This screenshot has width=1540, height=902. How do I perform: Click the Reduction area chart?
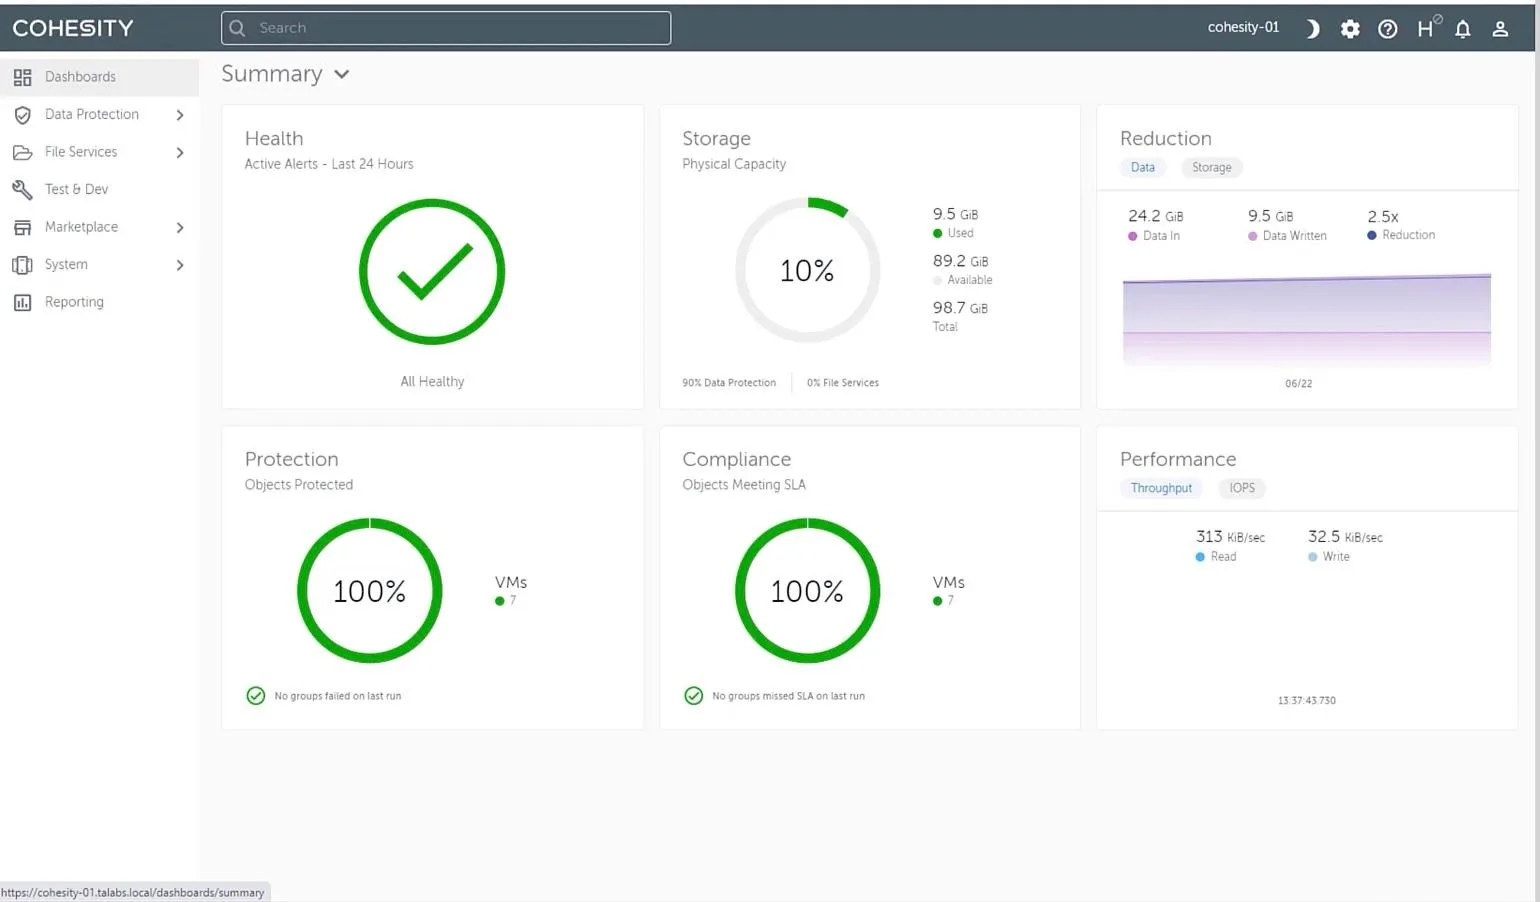1306,319
